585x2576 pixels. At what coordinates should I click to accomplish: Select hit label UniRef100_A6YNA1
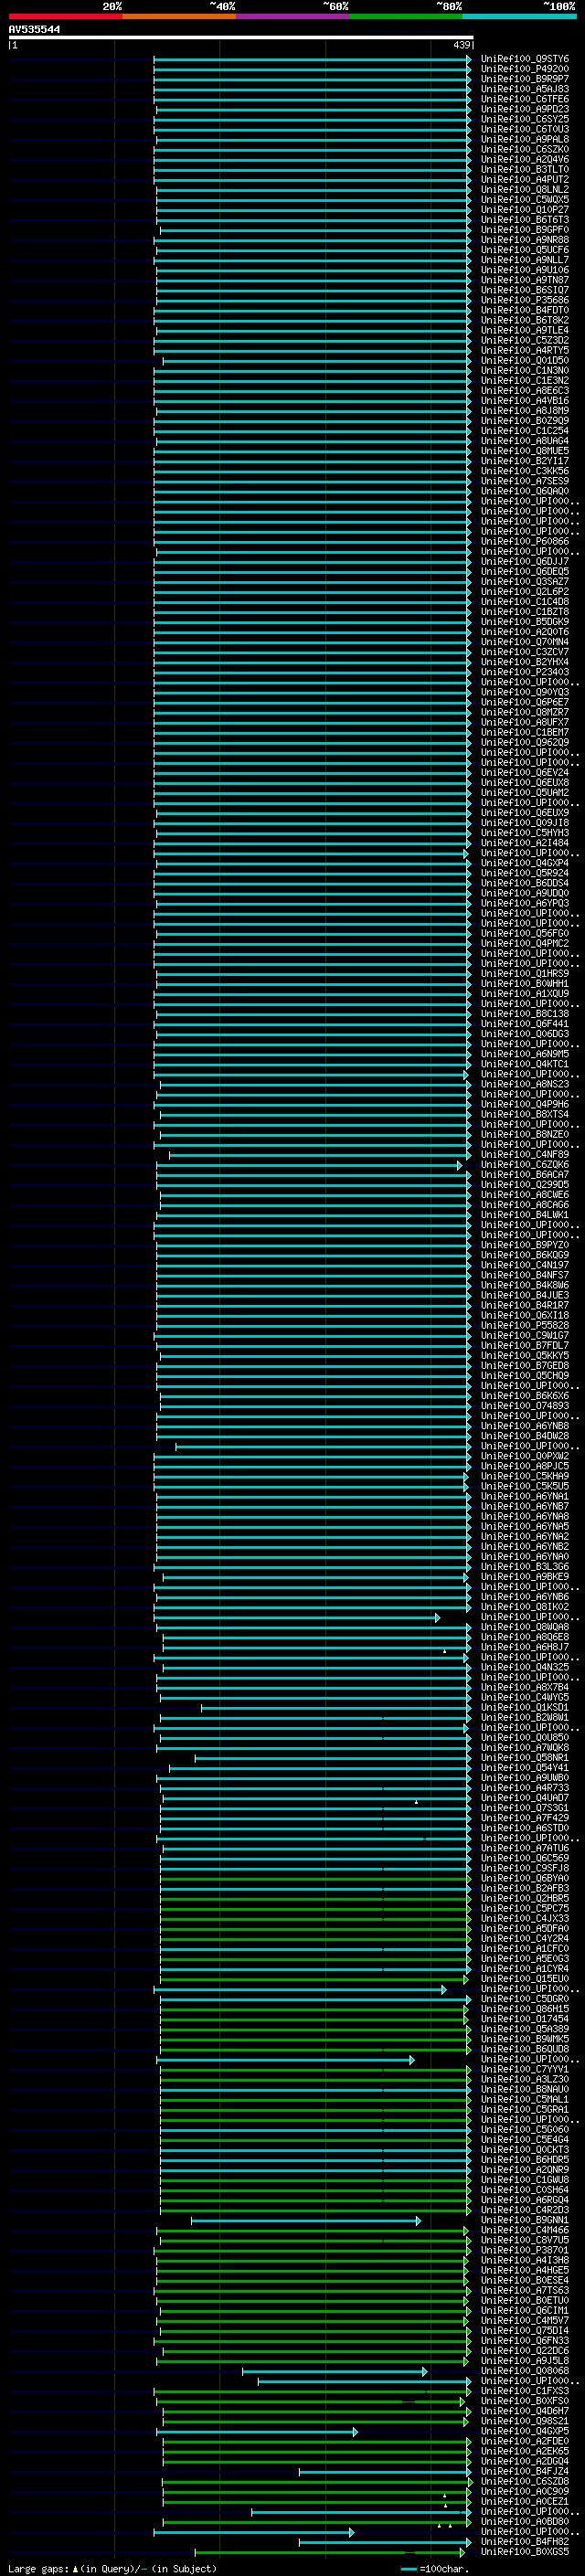[x=525, y=1497]
